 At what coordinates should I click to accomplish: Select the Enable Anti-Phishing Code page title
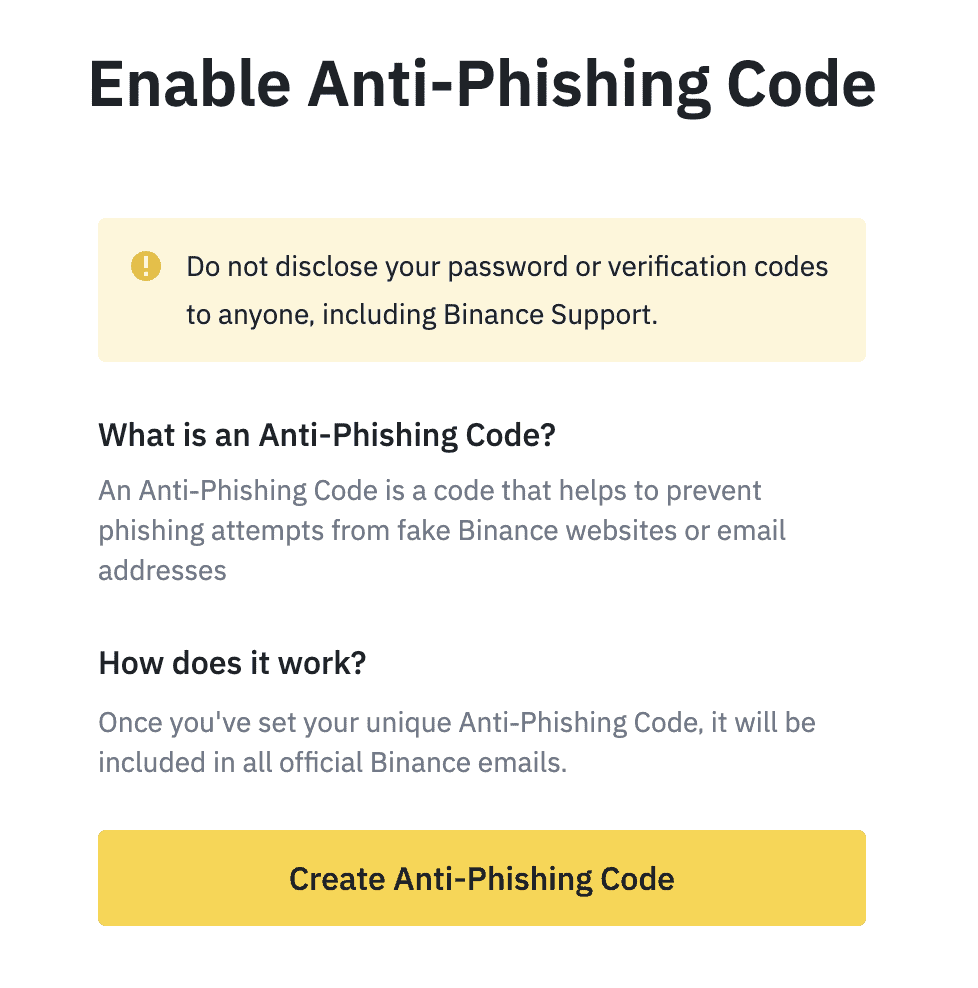pos(482,85)
